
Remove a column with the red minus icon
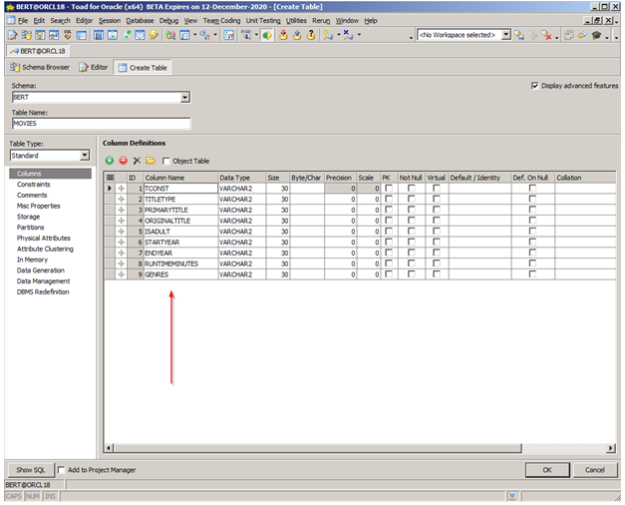123,161
